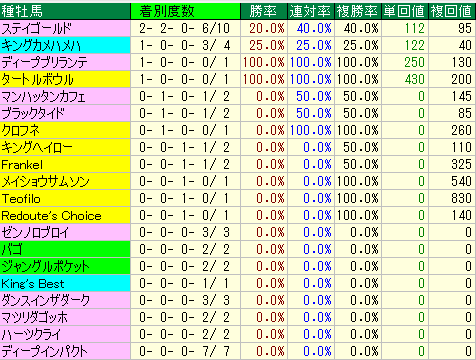Click the 単回値 column header
Viewport: 476px width, 360px height.
click(404, 11)
